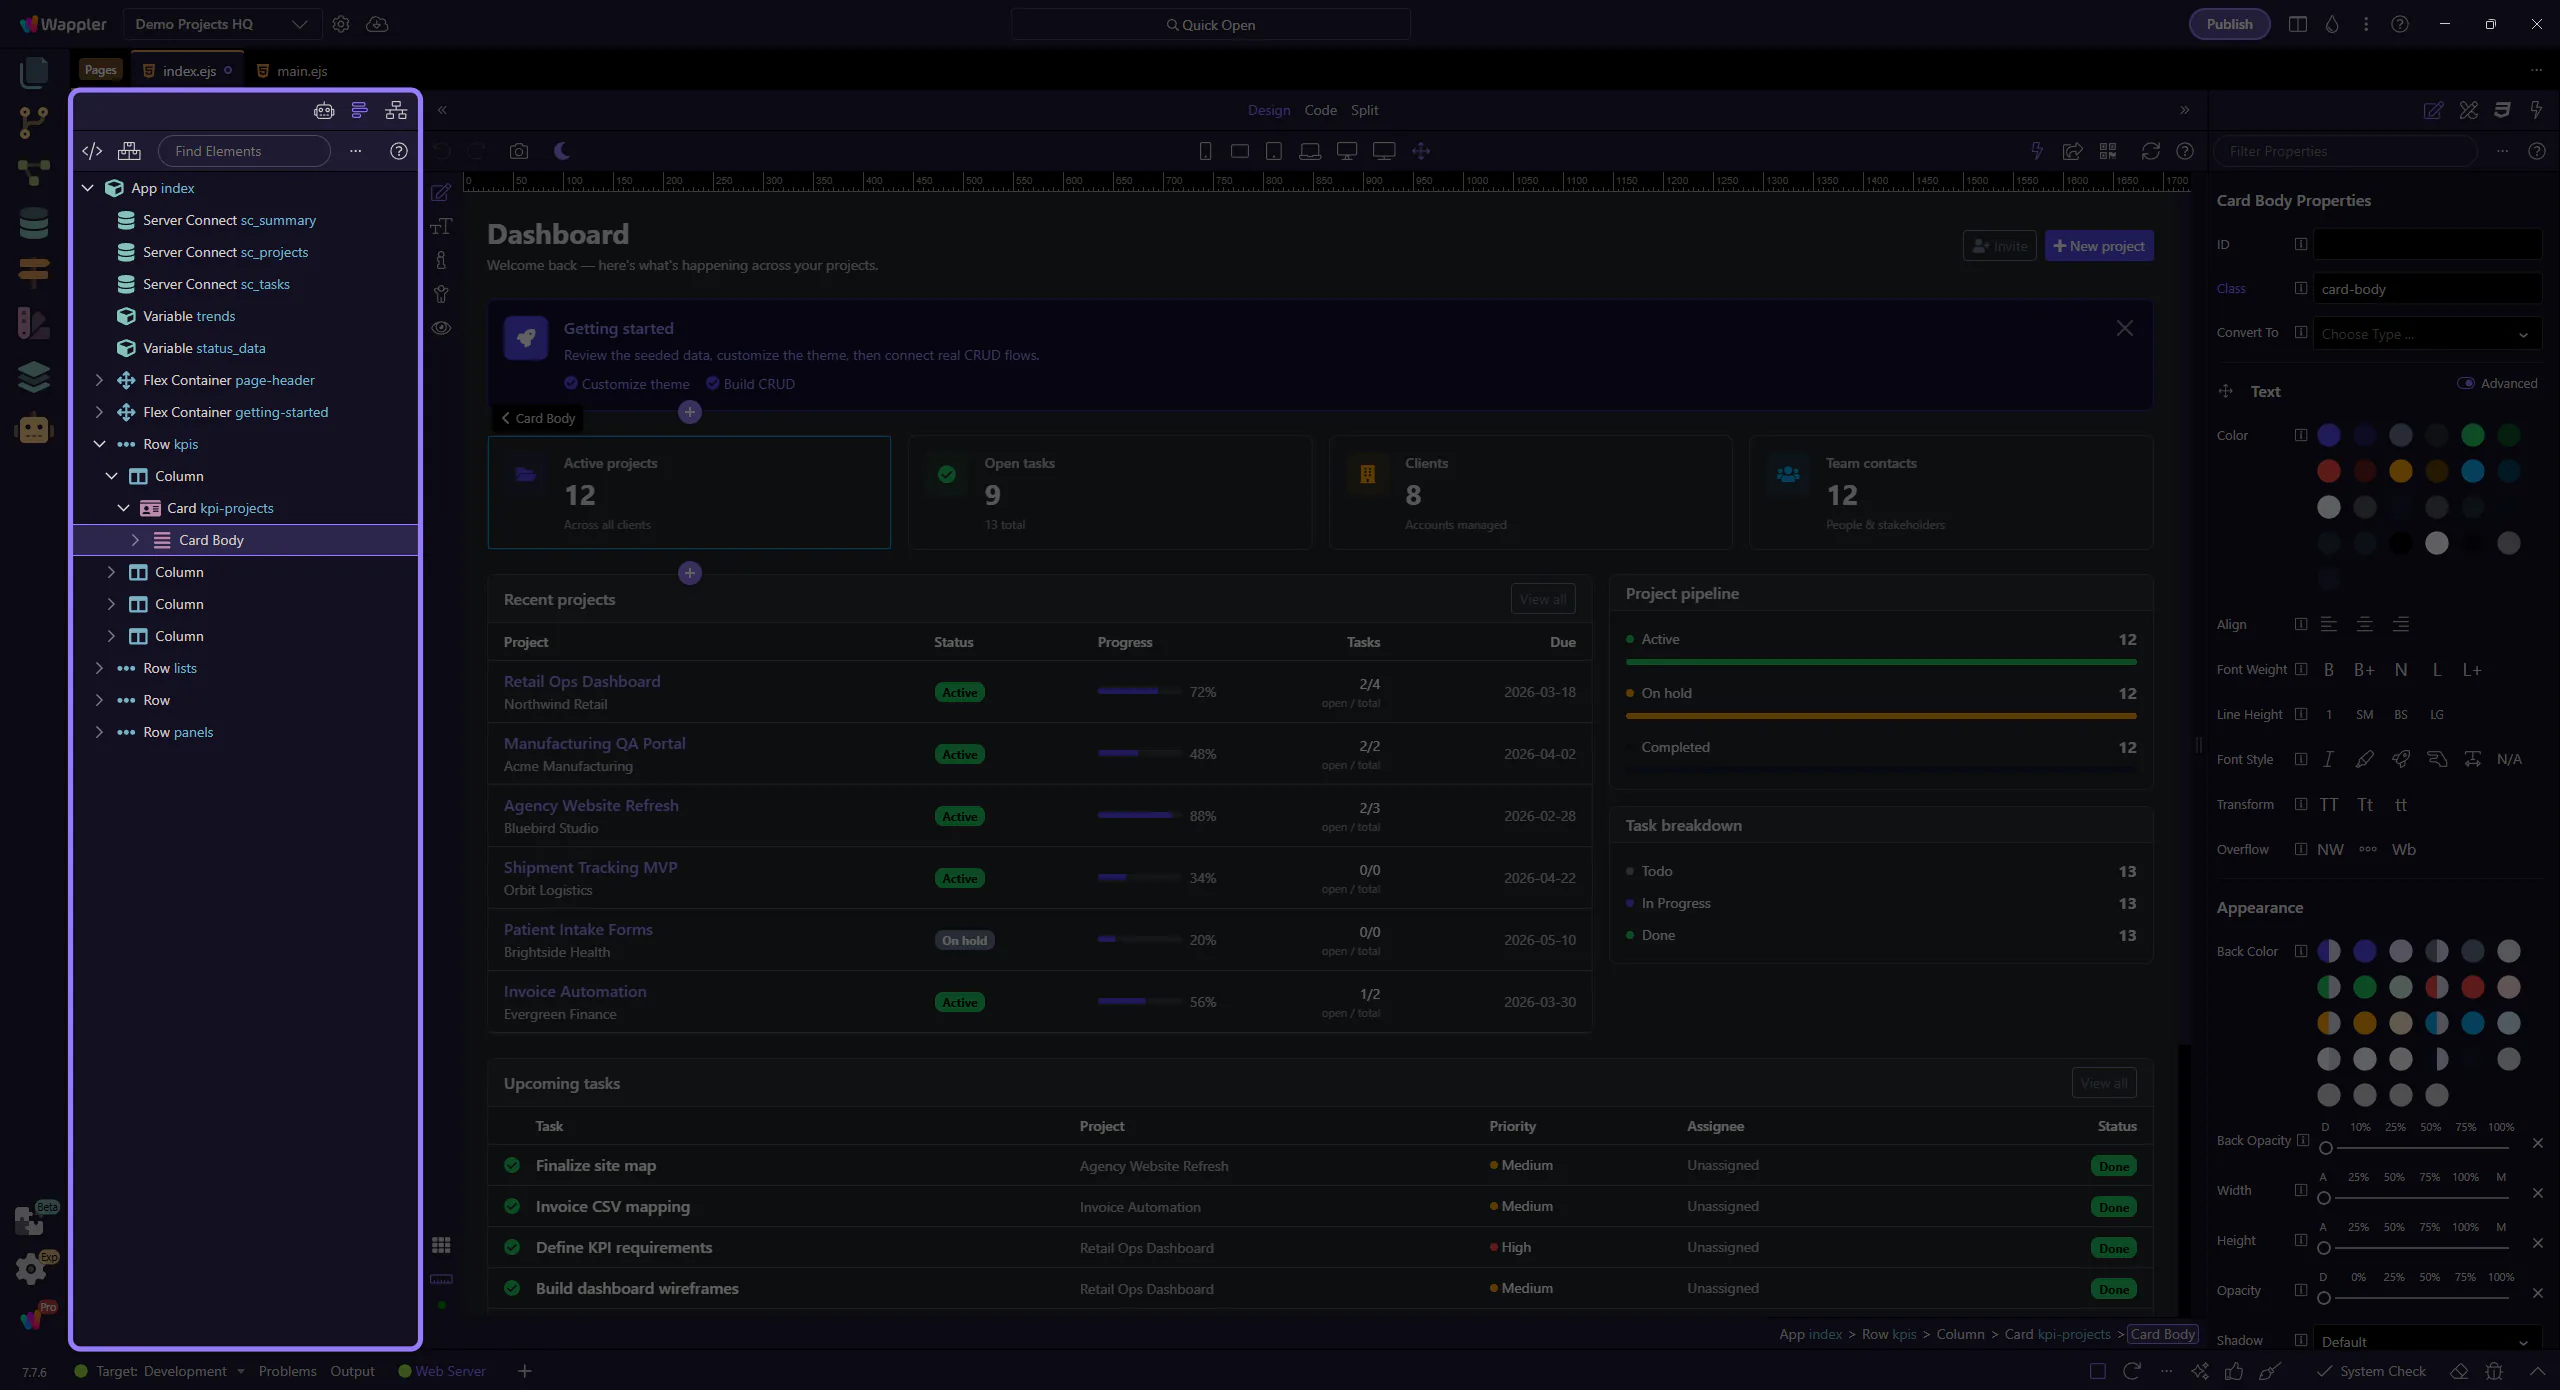Open the Database Manager sidebar icon
Image resolution: width=2560 pixels, height=1390 pixels.
pos(33,222)
